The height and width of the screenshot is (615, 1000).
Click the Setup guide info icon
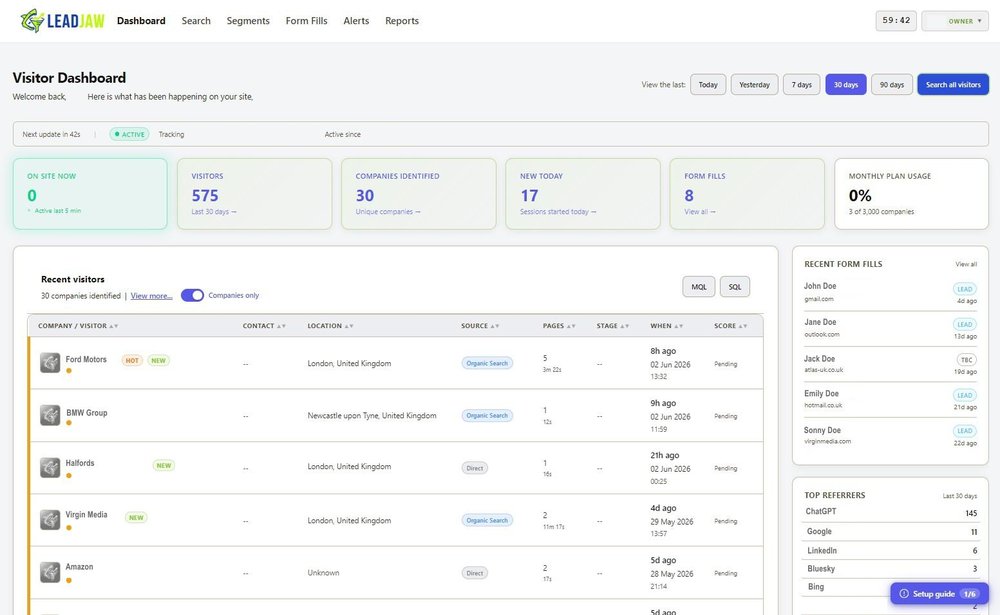[x=904, y=594]
